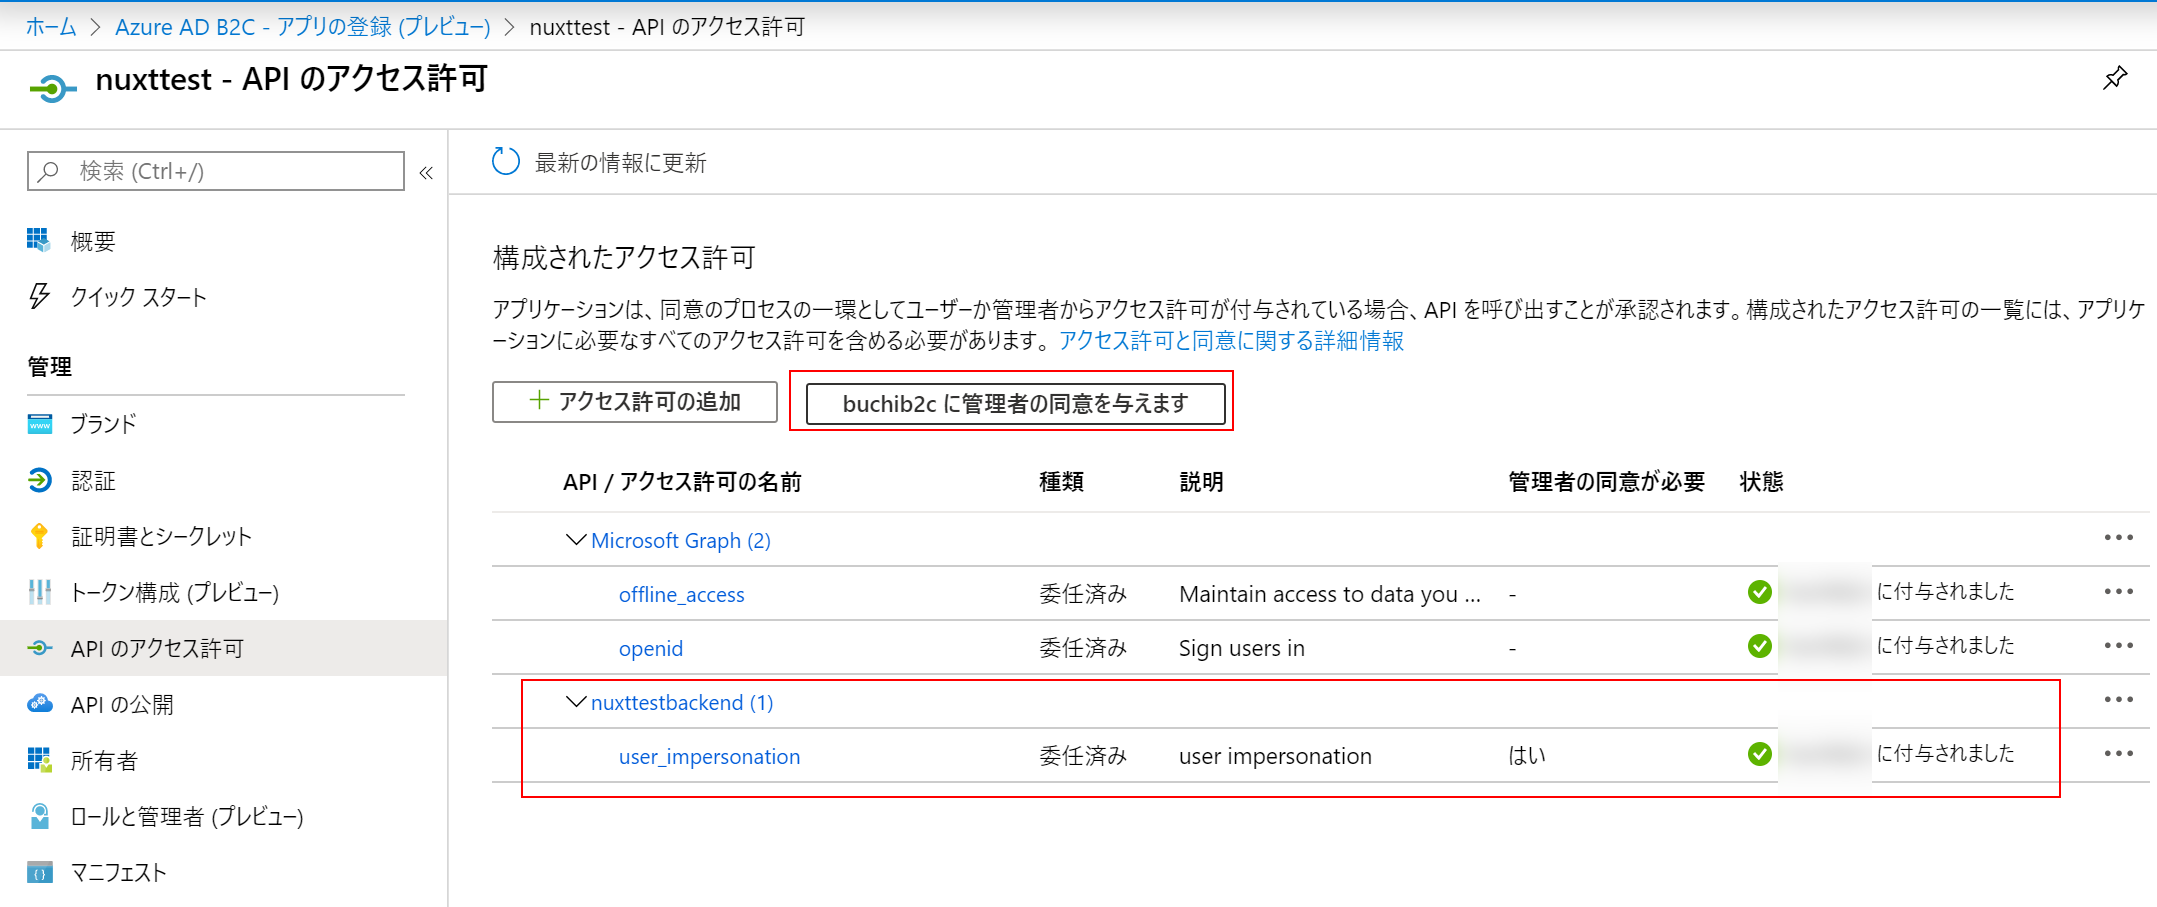Focus the 検索 (Ctrl+/) search box

216,171
